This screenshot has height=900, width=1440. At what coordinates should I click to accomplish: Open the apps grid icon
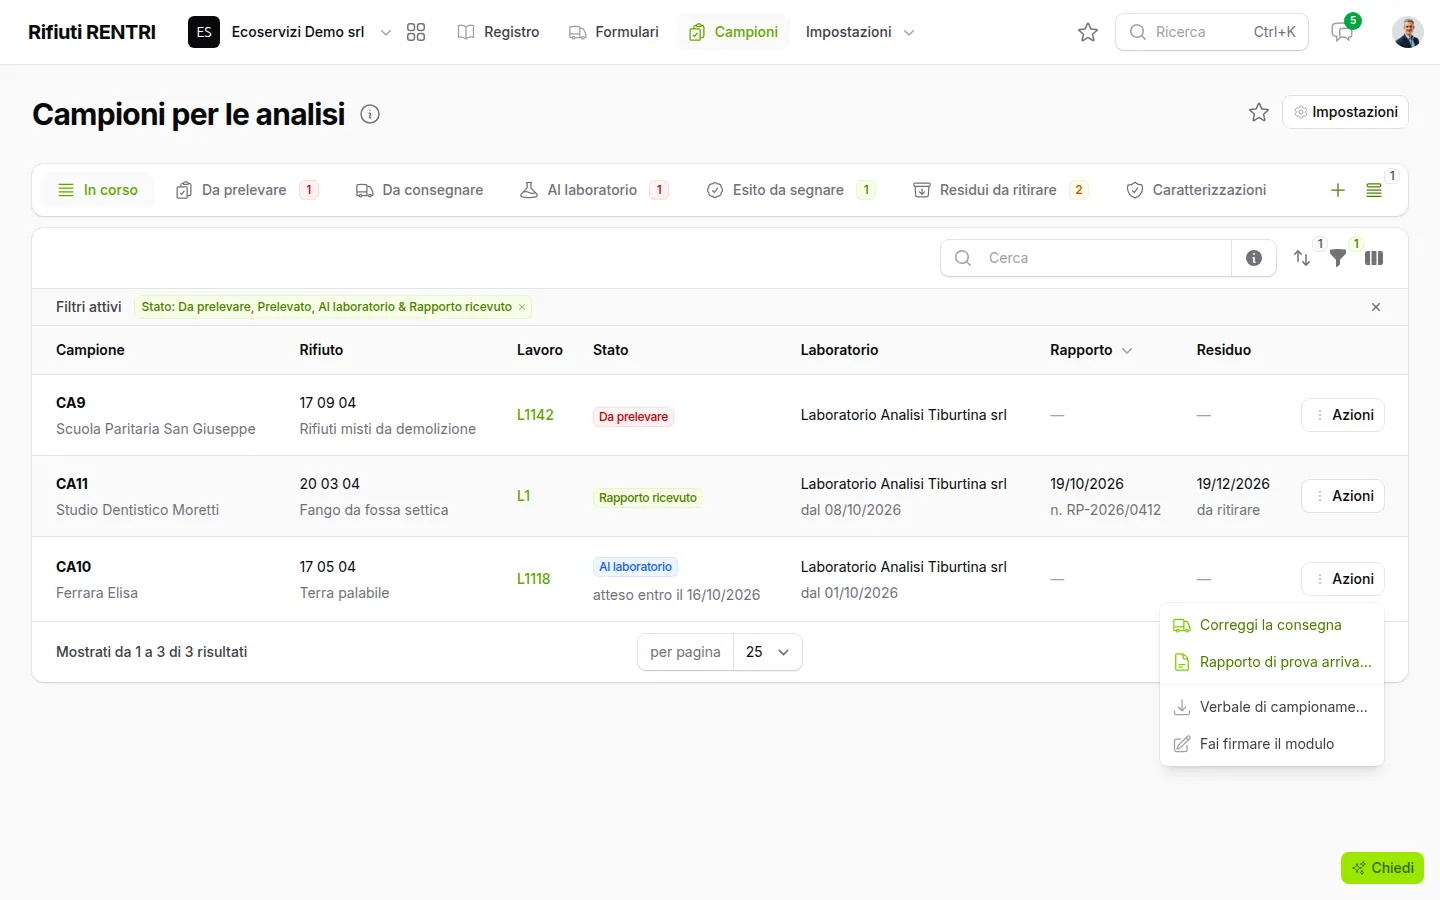tap(416, 32)
